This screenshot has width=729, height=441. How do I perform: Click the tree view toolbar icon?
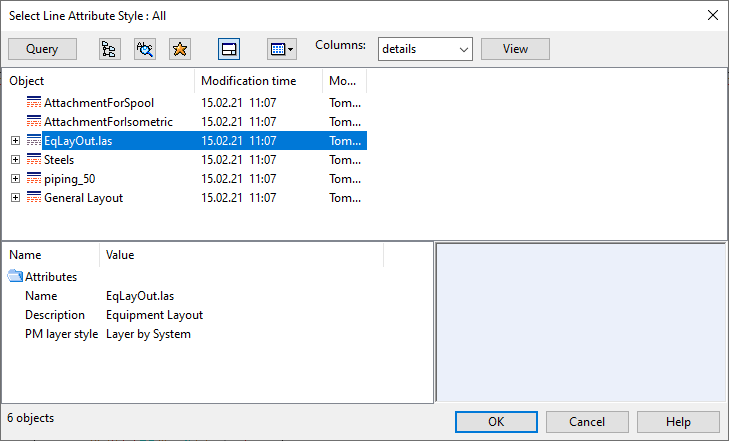[110, 49]
